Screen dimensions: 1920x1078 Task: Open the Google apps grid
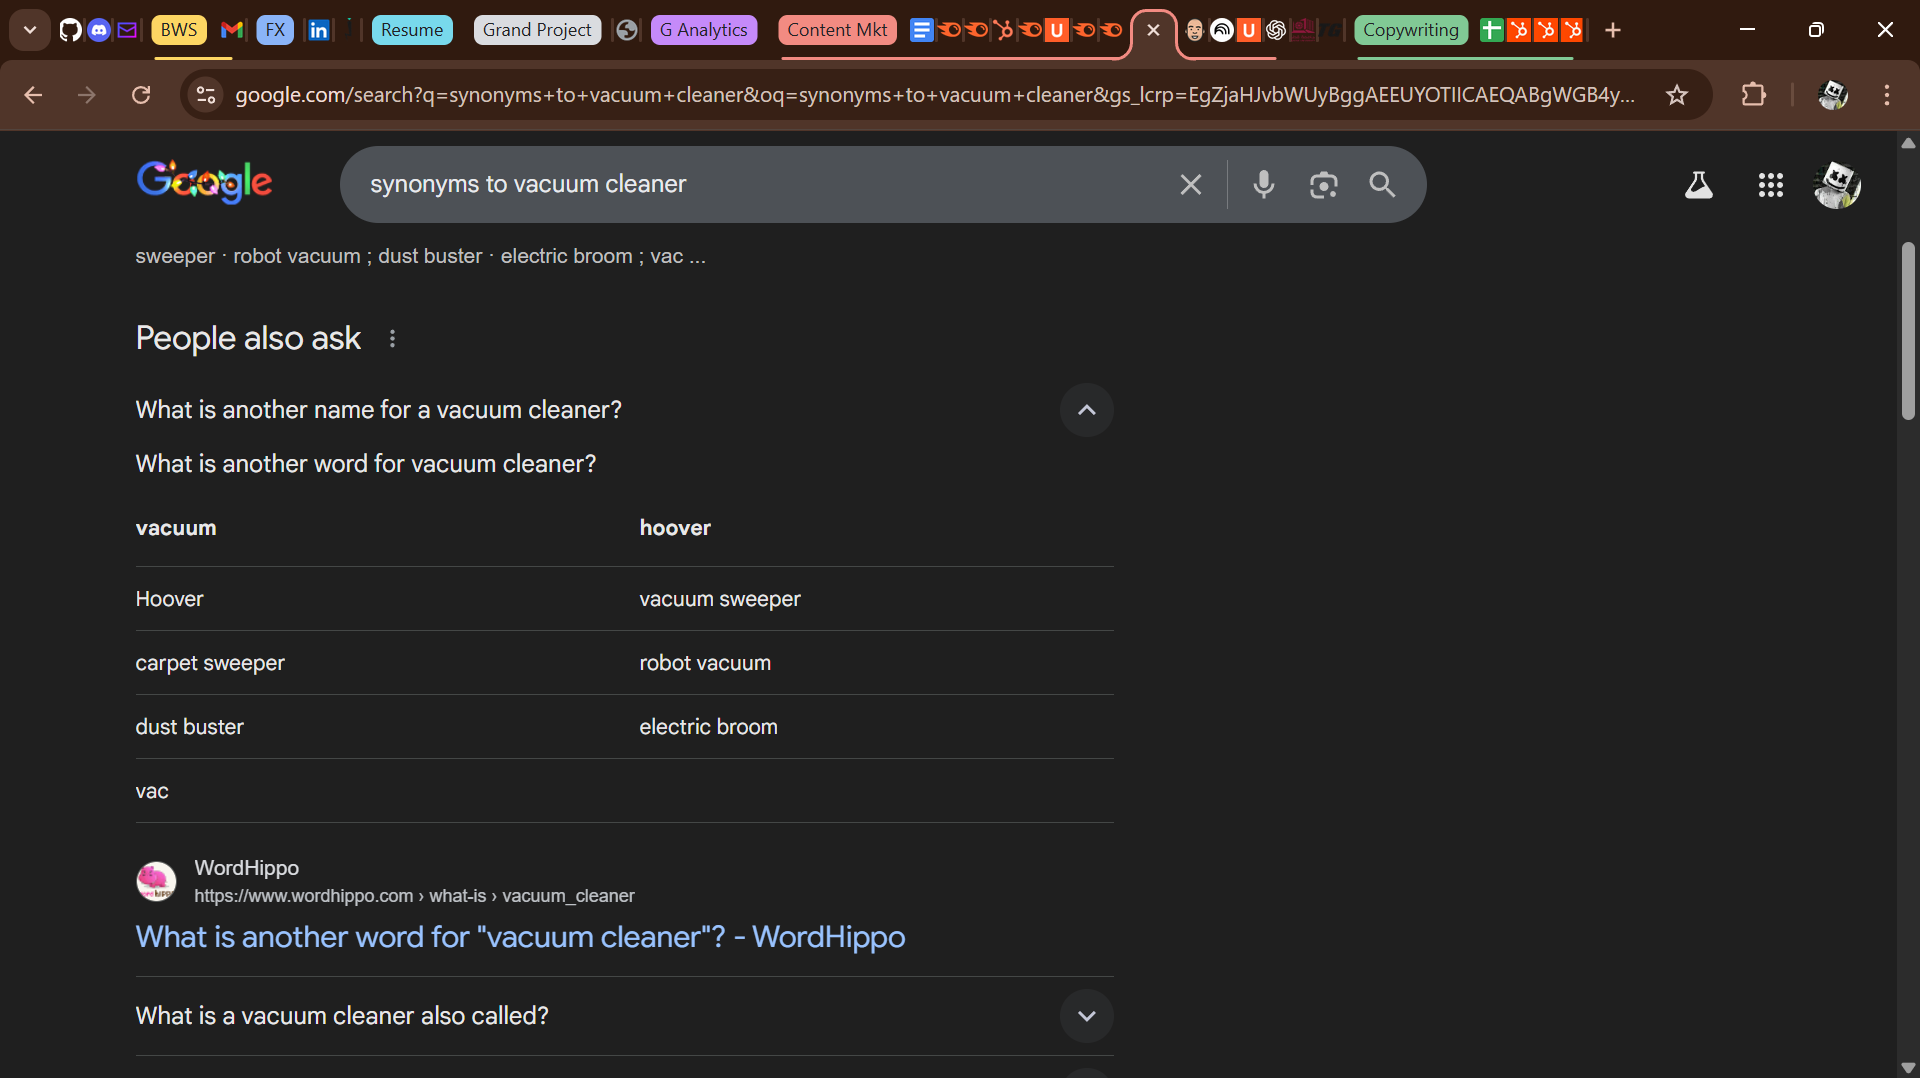pyautogui.click(x=1770, y=185)
